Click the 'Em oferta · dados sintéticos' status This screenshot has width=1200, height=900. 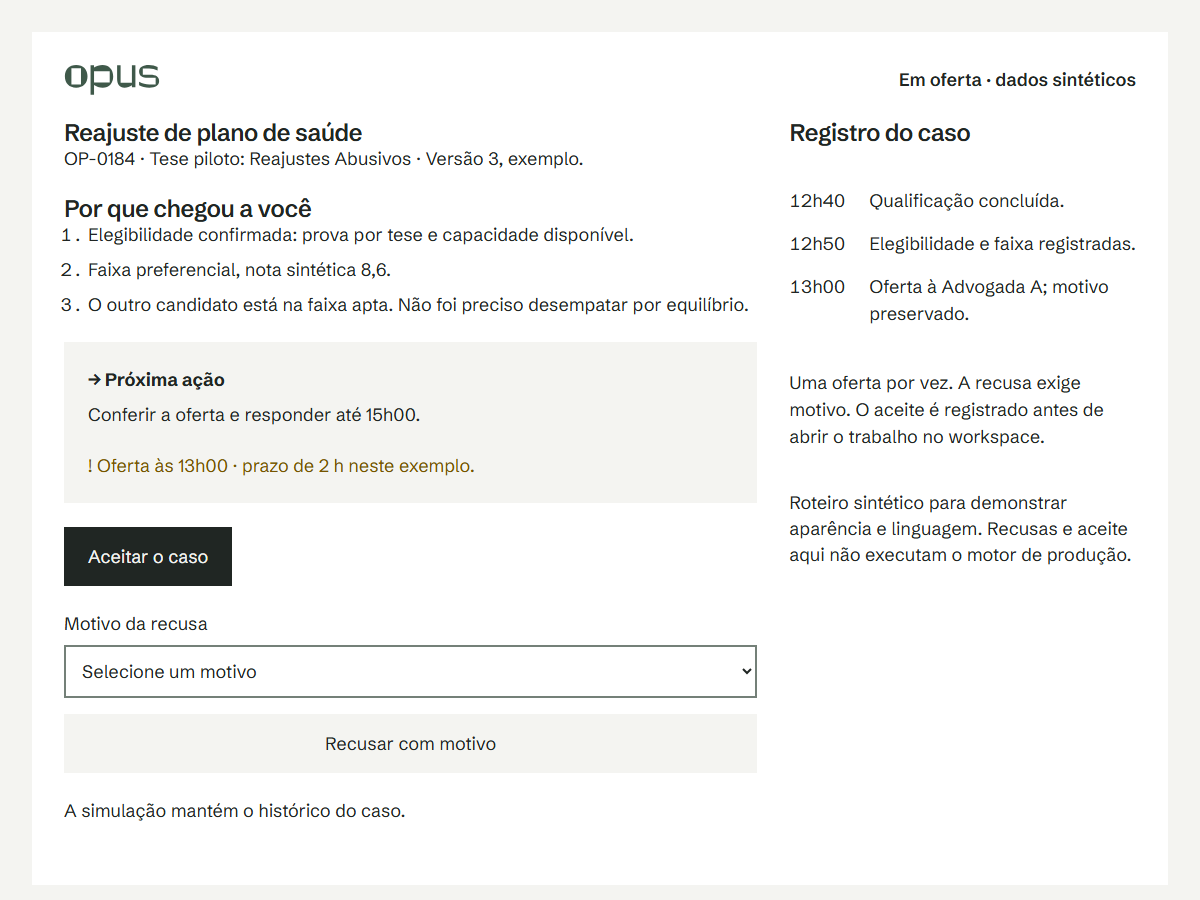[x=1017, y=80]
